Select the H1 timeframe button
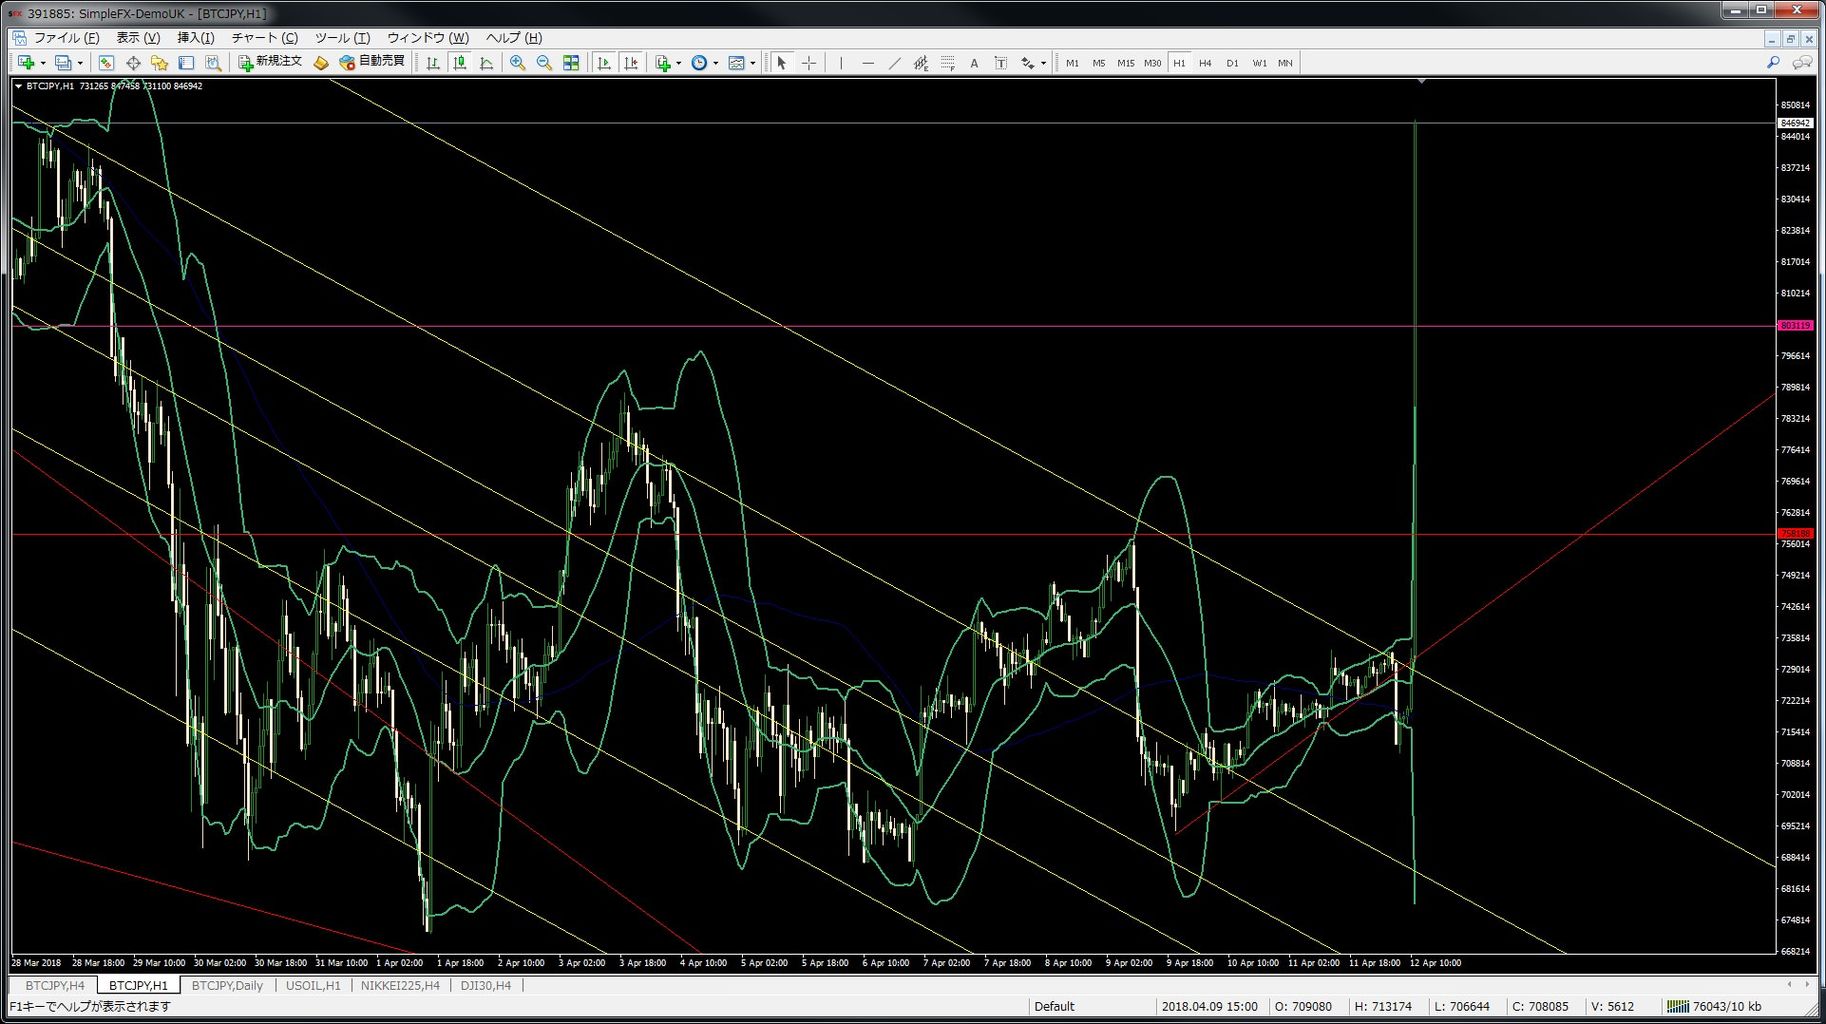This screenshot has height=1024, width=1826. 1179,63
